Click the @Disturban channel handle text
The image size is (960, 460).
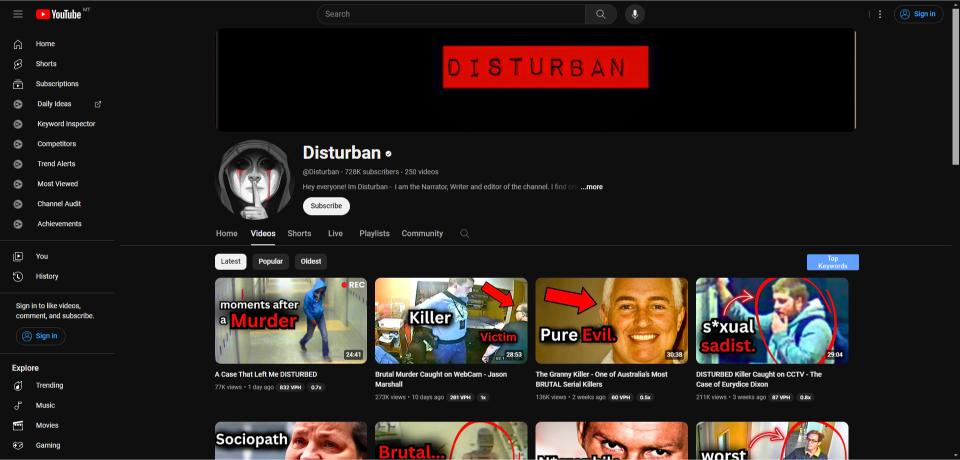point(321,172)
